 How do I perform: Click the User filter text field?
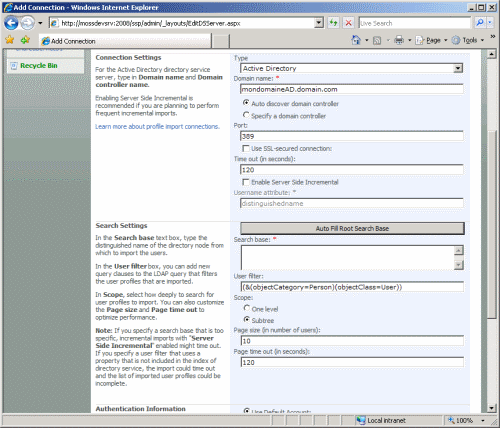coord(352,287)
